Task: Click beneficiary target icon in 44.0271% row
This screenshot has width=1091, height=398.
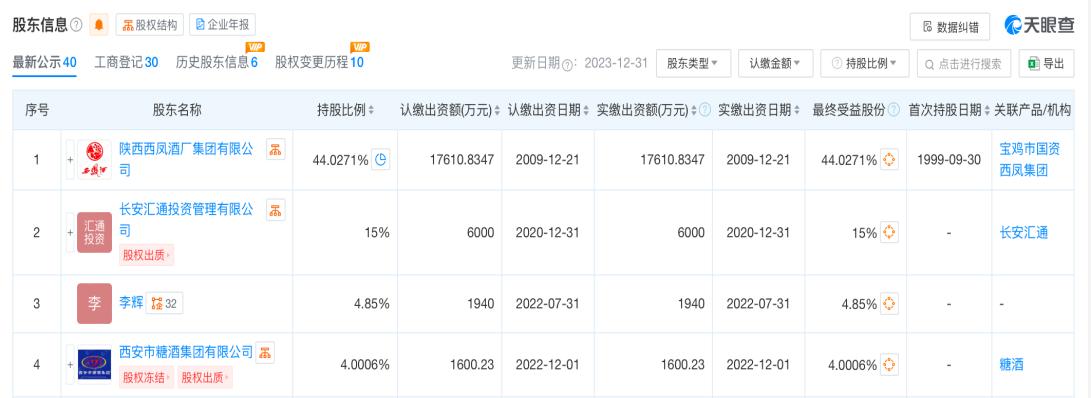Action: click(889, 159)
